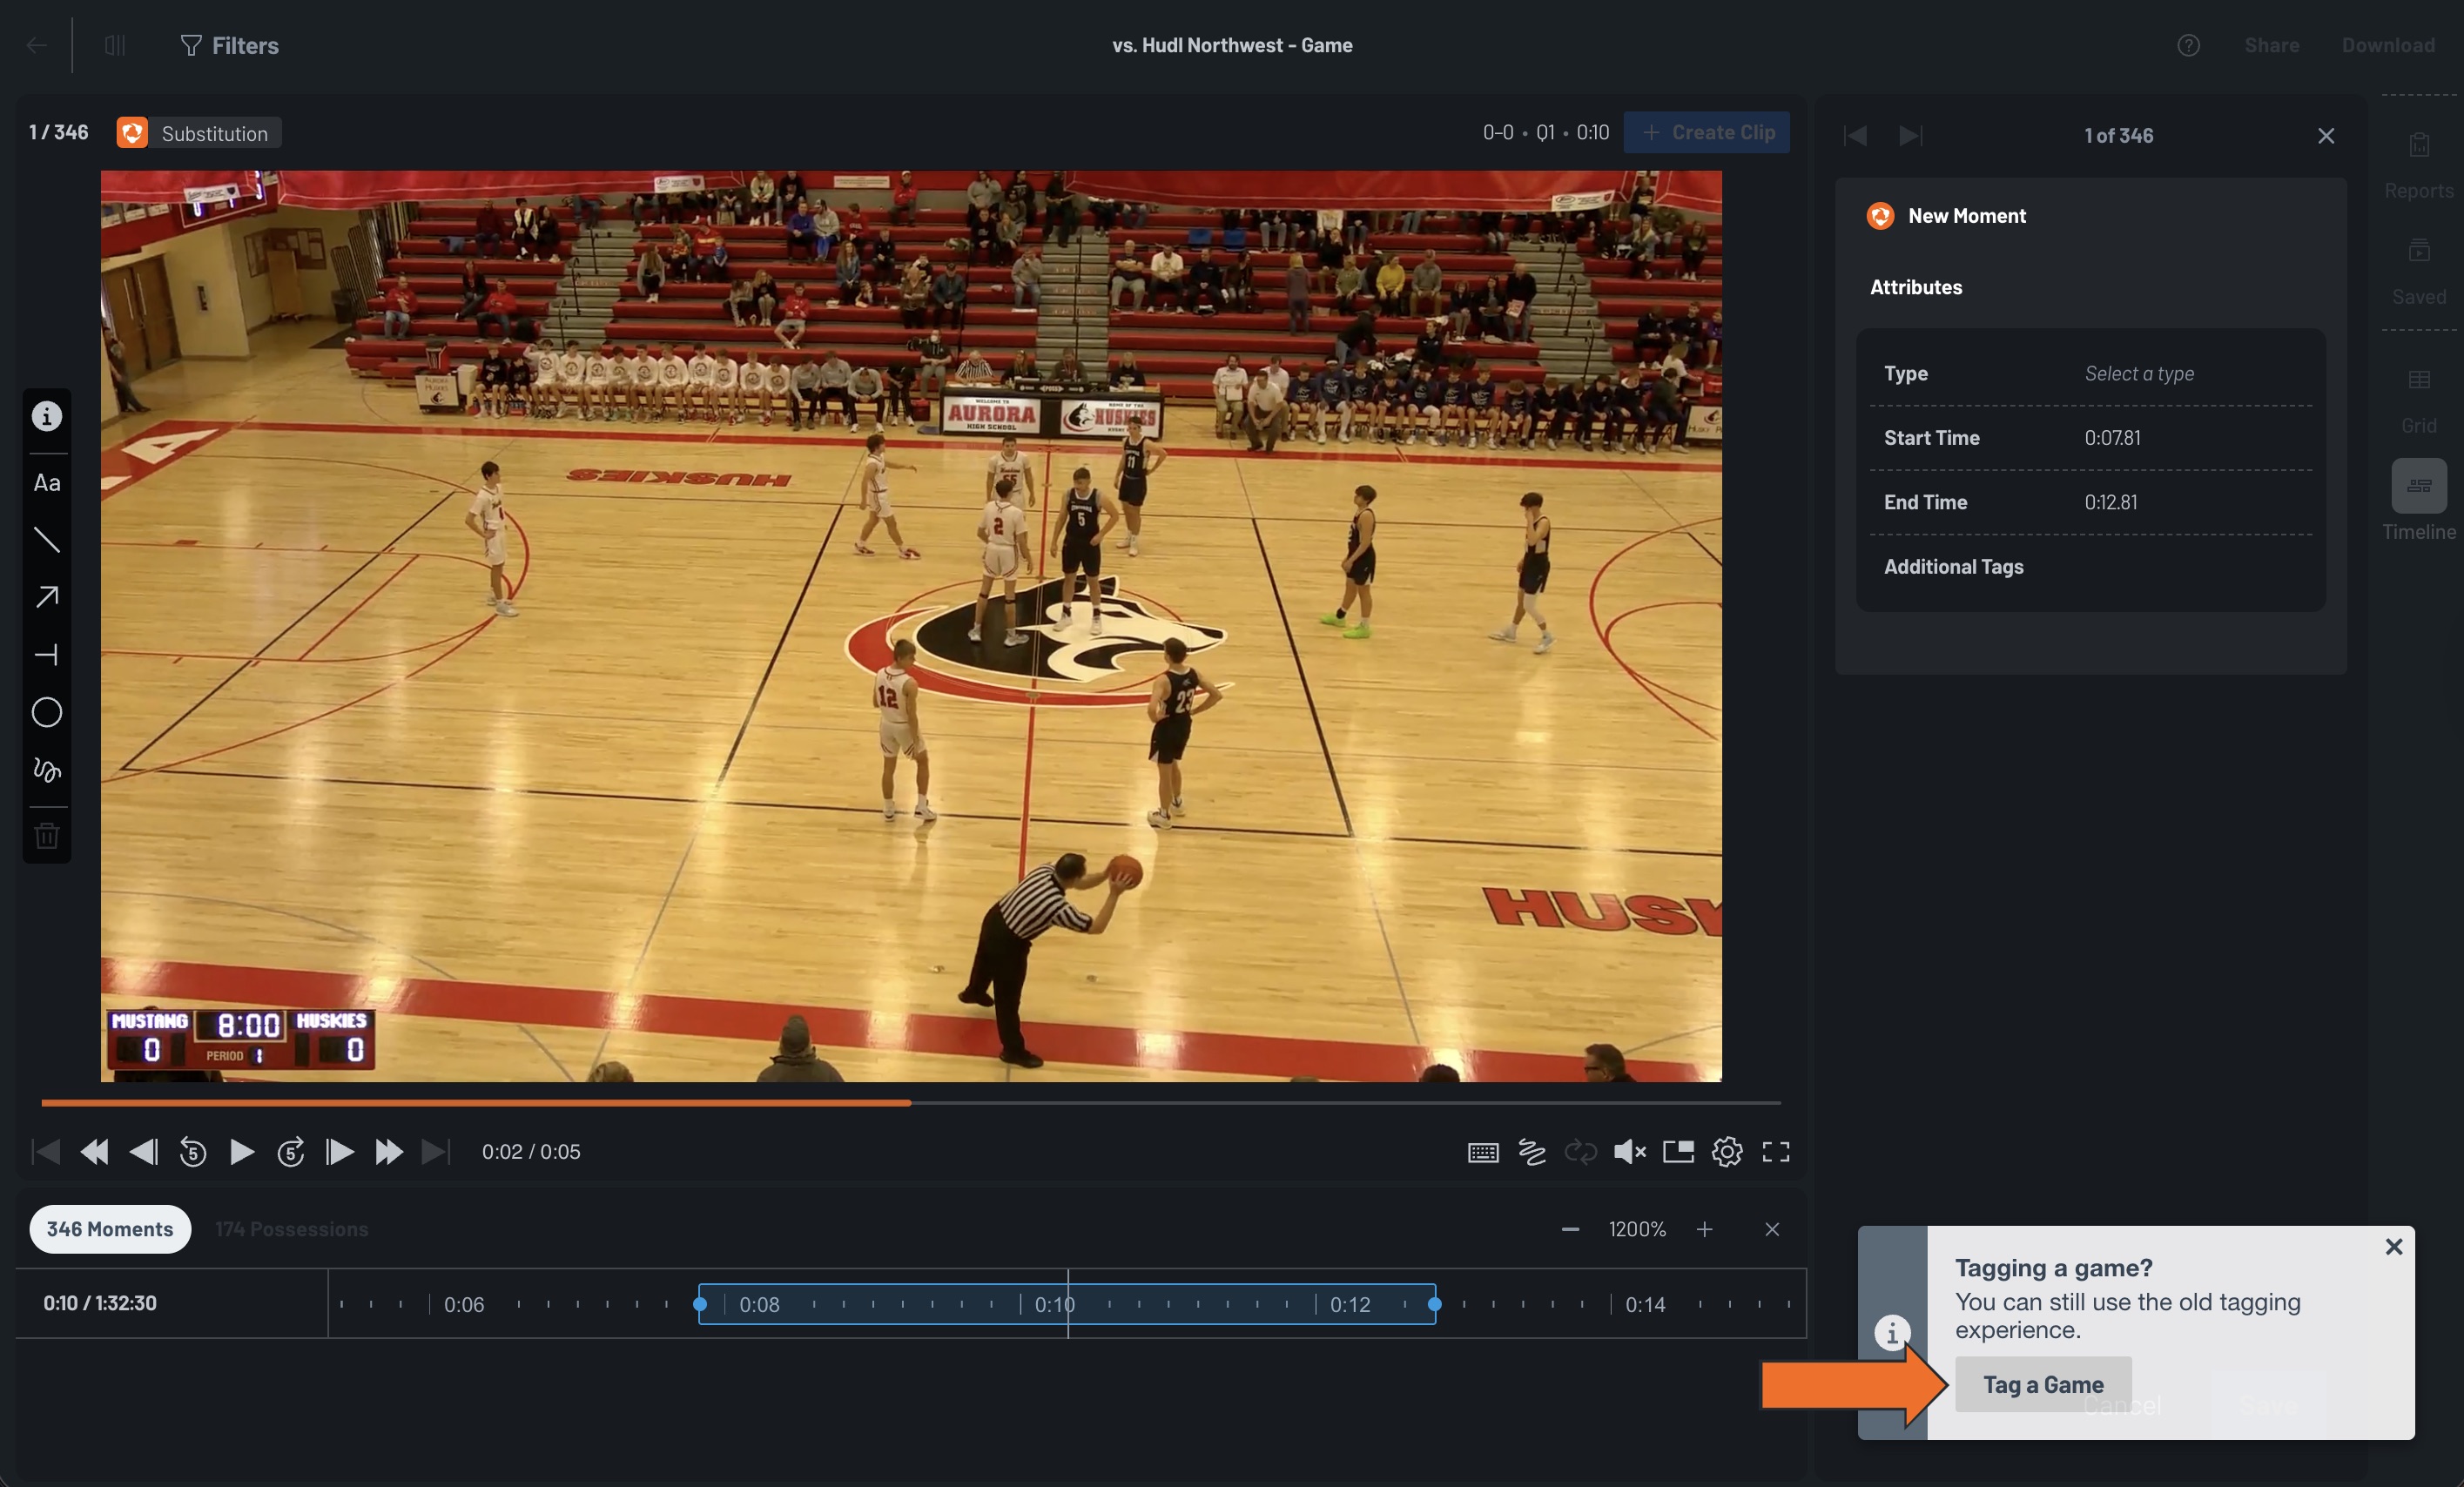Click the Create Clip button
2464x1487 pixels.
pos(1707,132)
